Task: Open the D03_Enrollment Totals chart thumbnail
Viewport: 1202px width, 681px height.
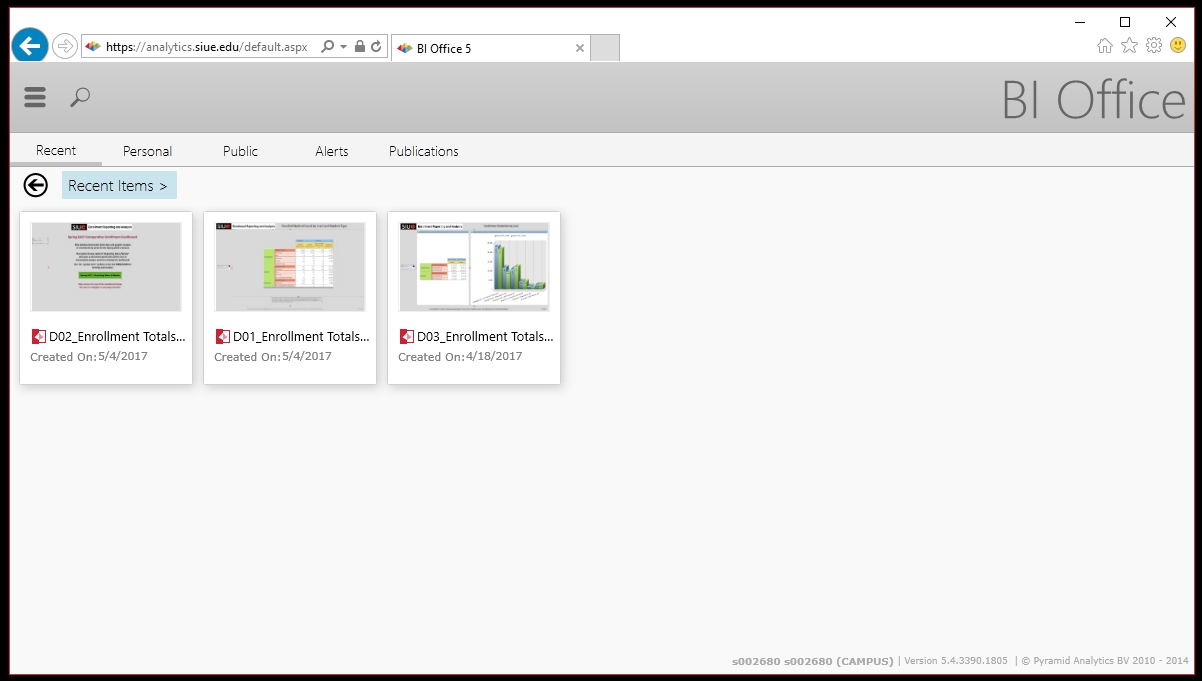Action: 474,267
